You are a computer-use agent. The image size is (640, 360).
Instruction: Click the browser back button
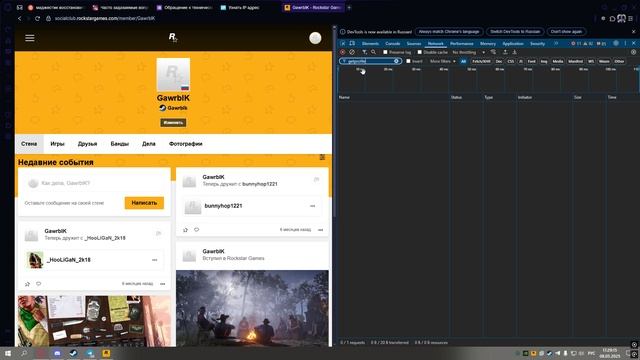19,18
